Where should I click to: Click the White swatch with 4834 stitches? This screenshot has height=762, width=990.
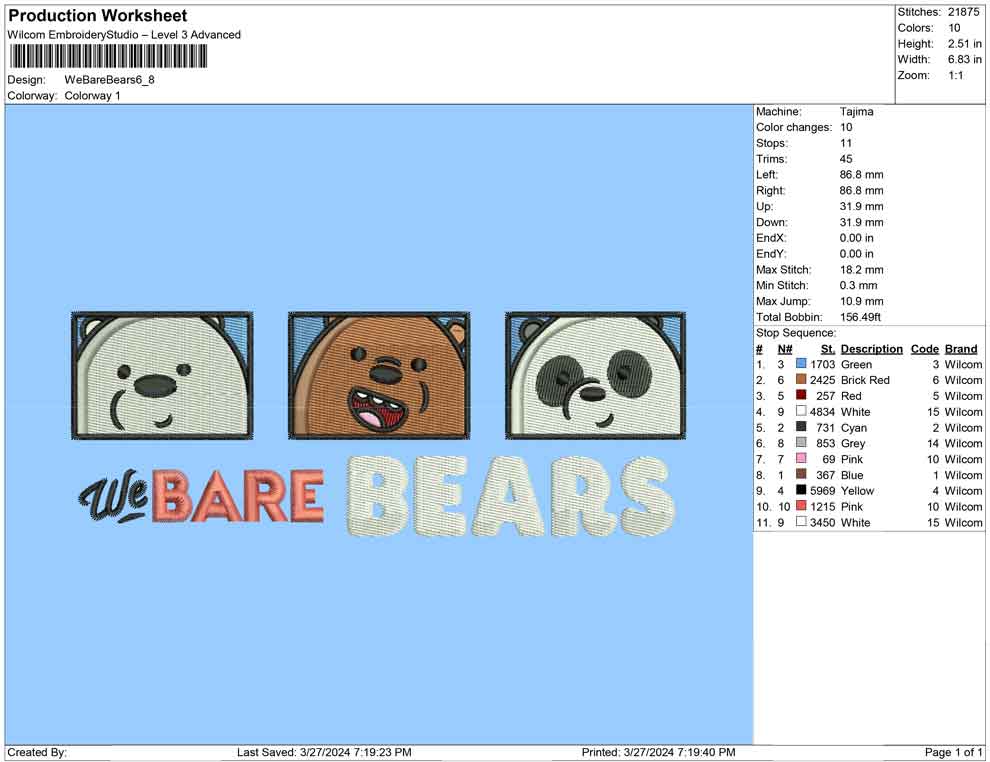click(x=801, y=411)
